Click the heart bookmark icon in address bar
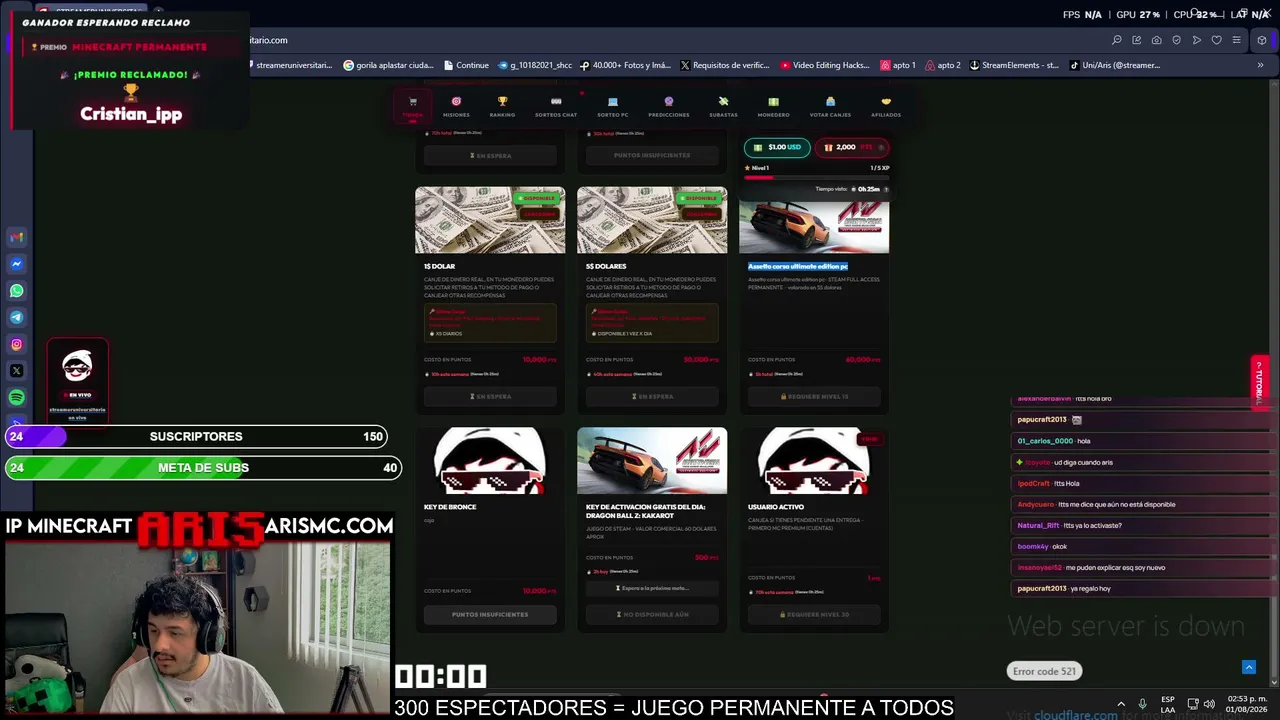The image size is (1280, 720). pos(1217,40)
